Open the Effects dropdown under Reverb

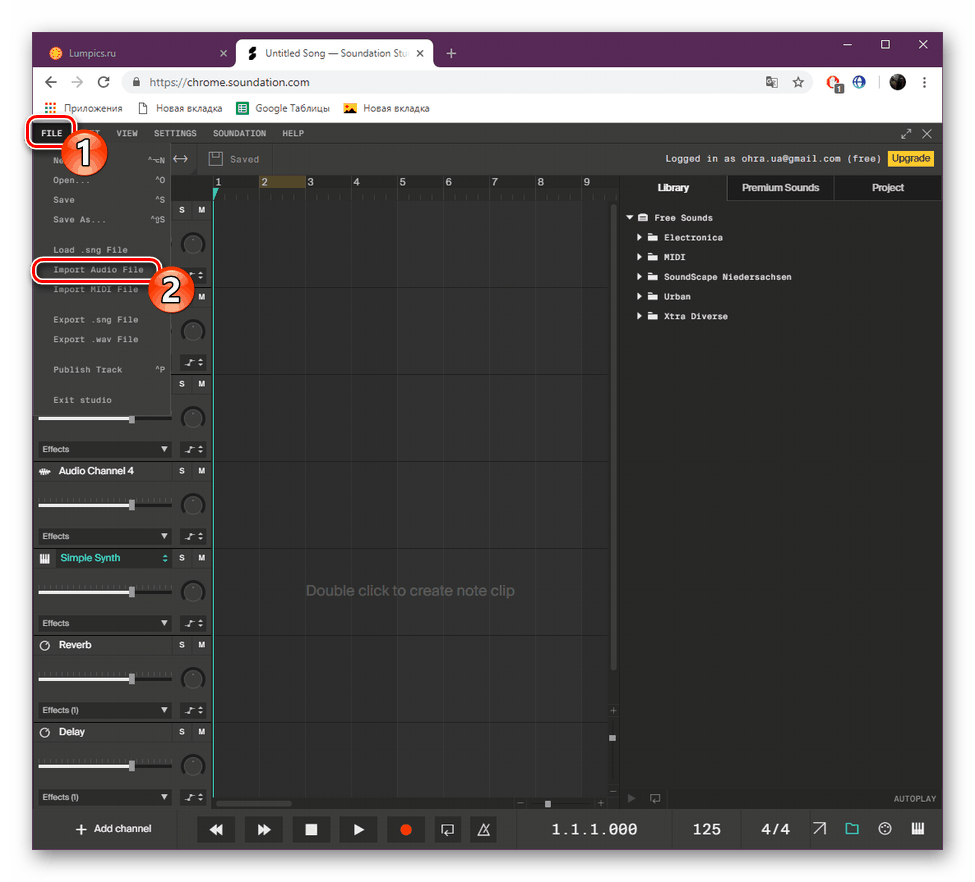pos(104,710)
